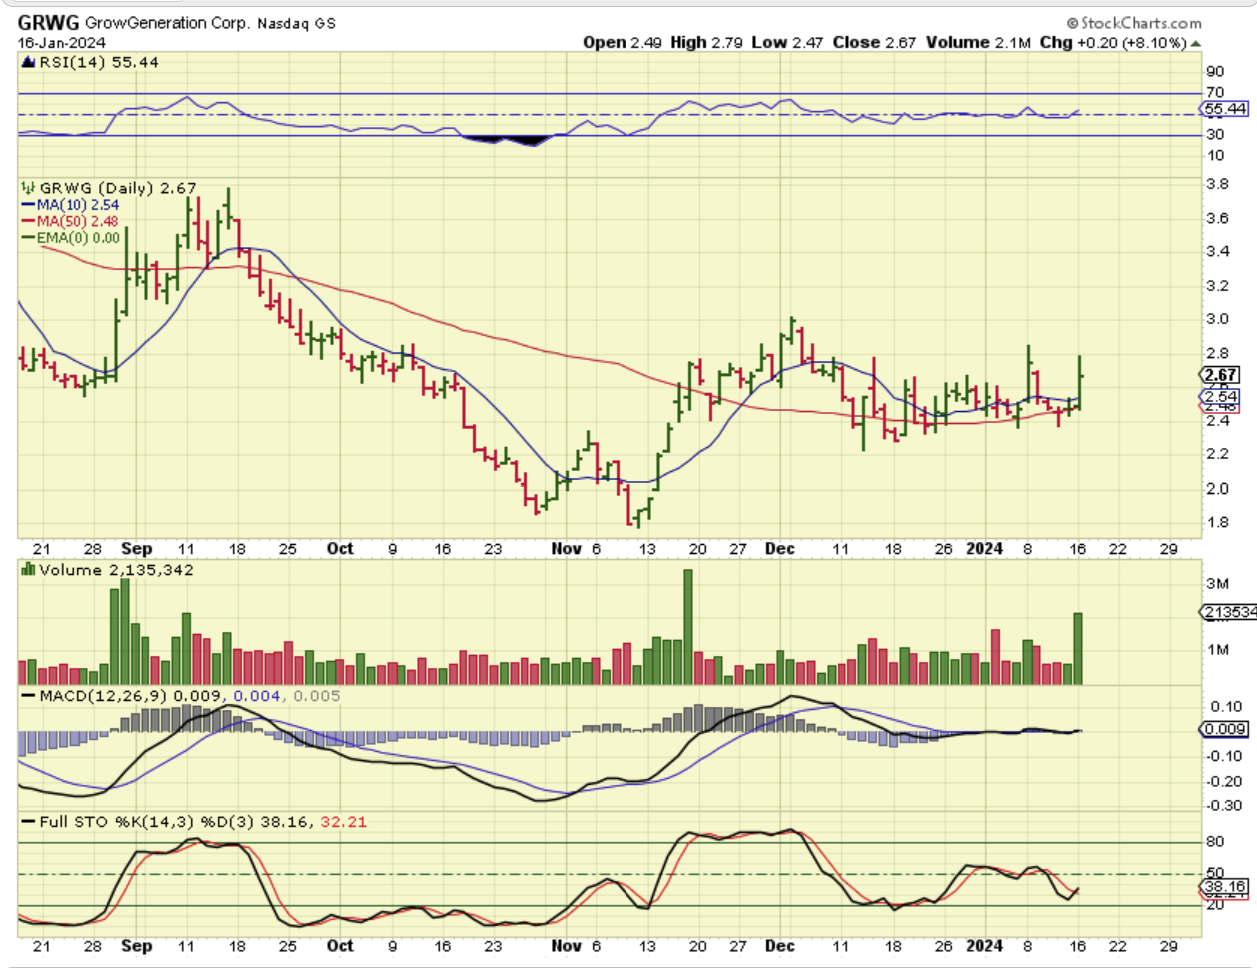The height and width of the screenshot is (969, 1257).
Task: Click the GRWG (Daily) price bar icon
Action: (x=29, y=188)
